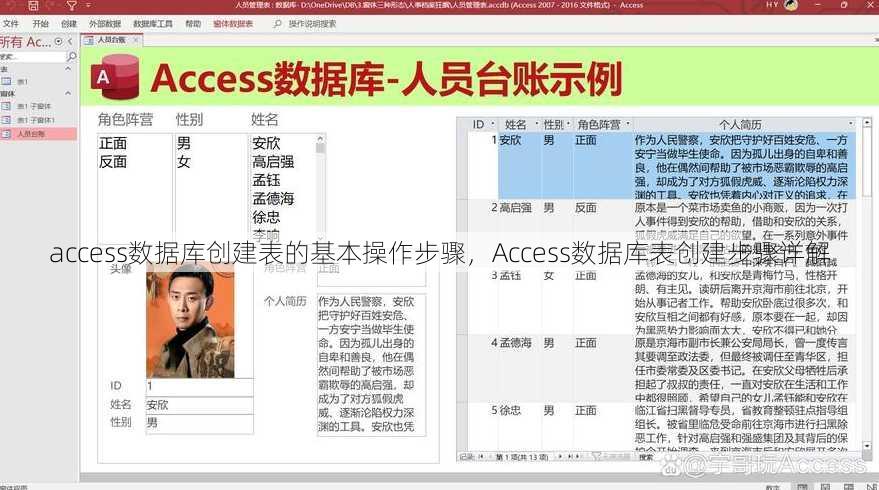Select 反面 in the 角色阵营 list

(x=113, y=162)
